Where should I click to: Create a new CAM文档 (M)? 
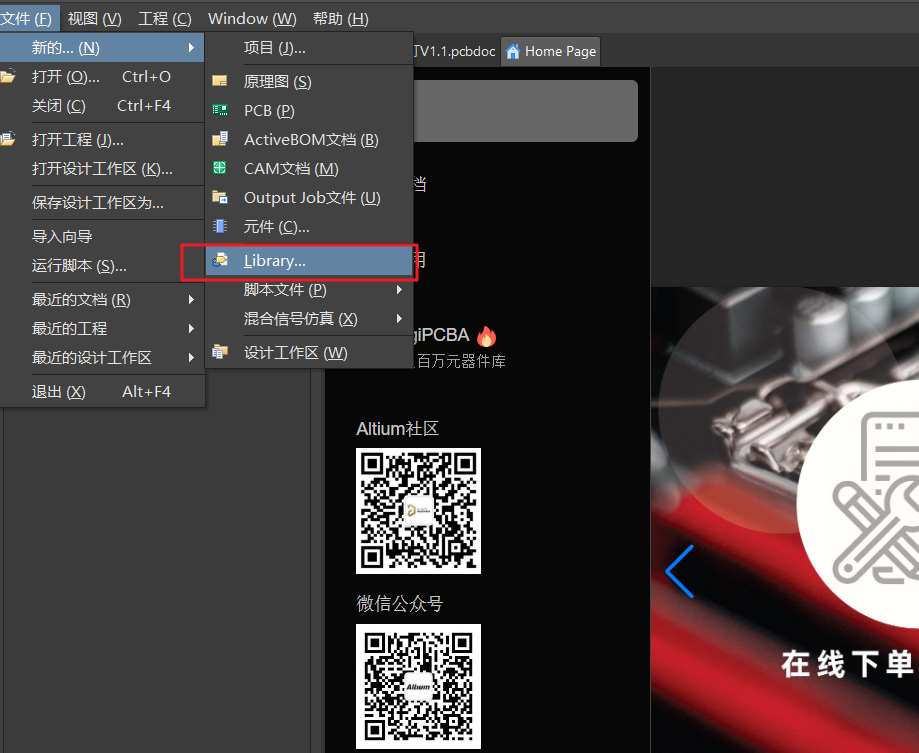click(309, 168)
